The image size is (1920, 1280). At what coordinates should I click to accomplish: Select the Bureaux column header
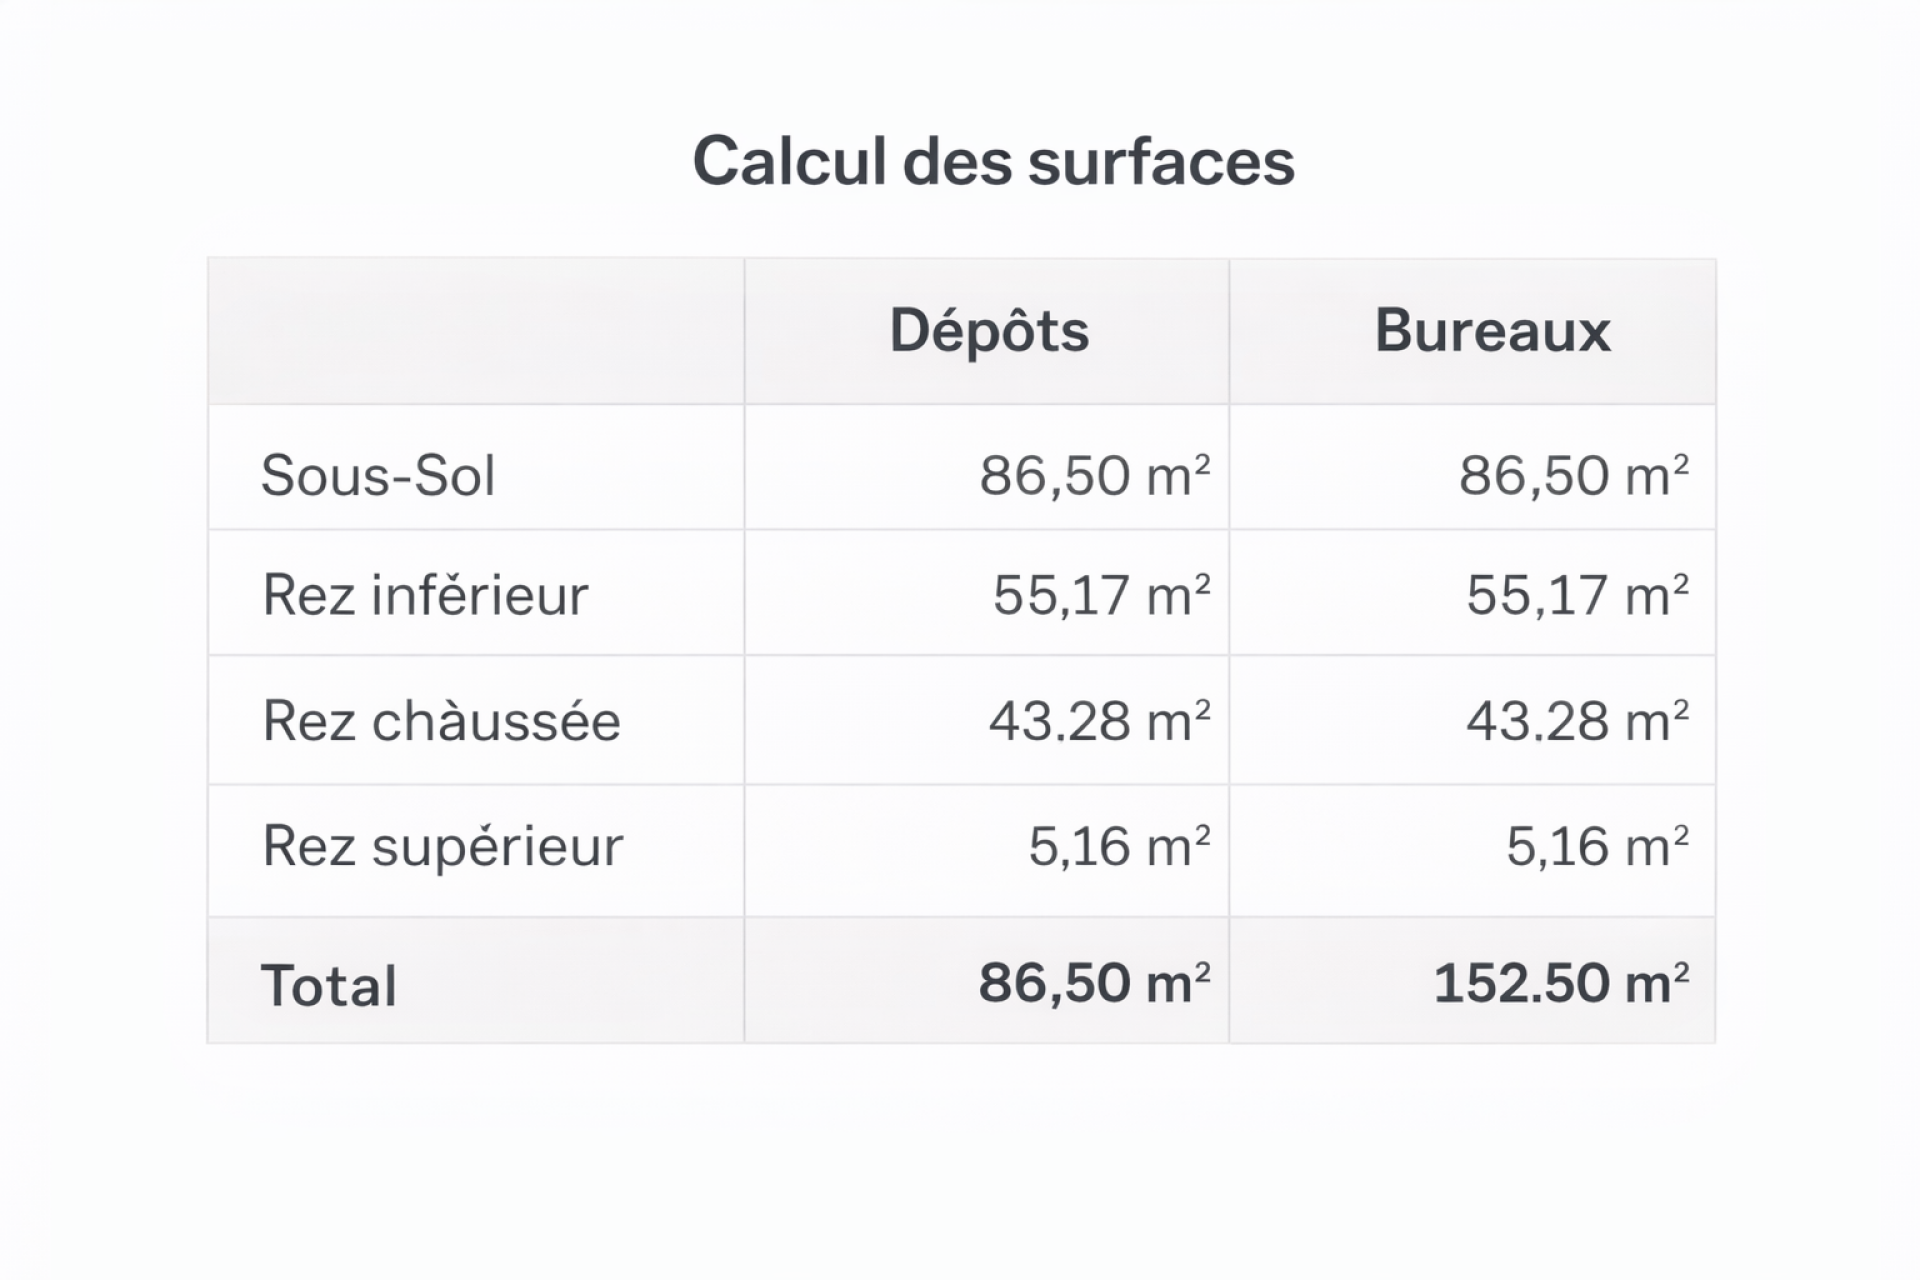pos(1492,331)
